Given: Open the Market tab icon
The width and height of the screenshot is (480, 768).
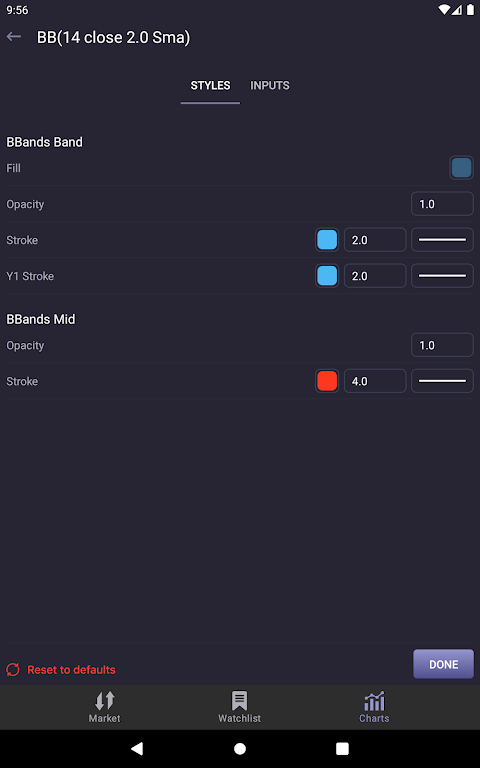Looking at the screenshot, I should [x=104, y=701].
